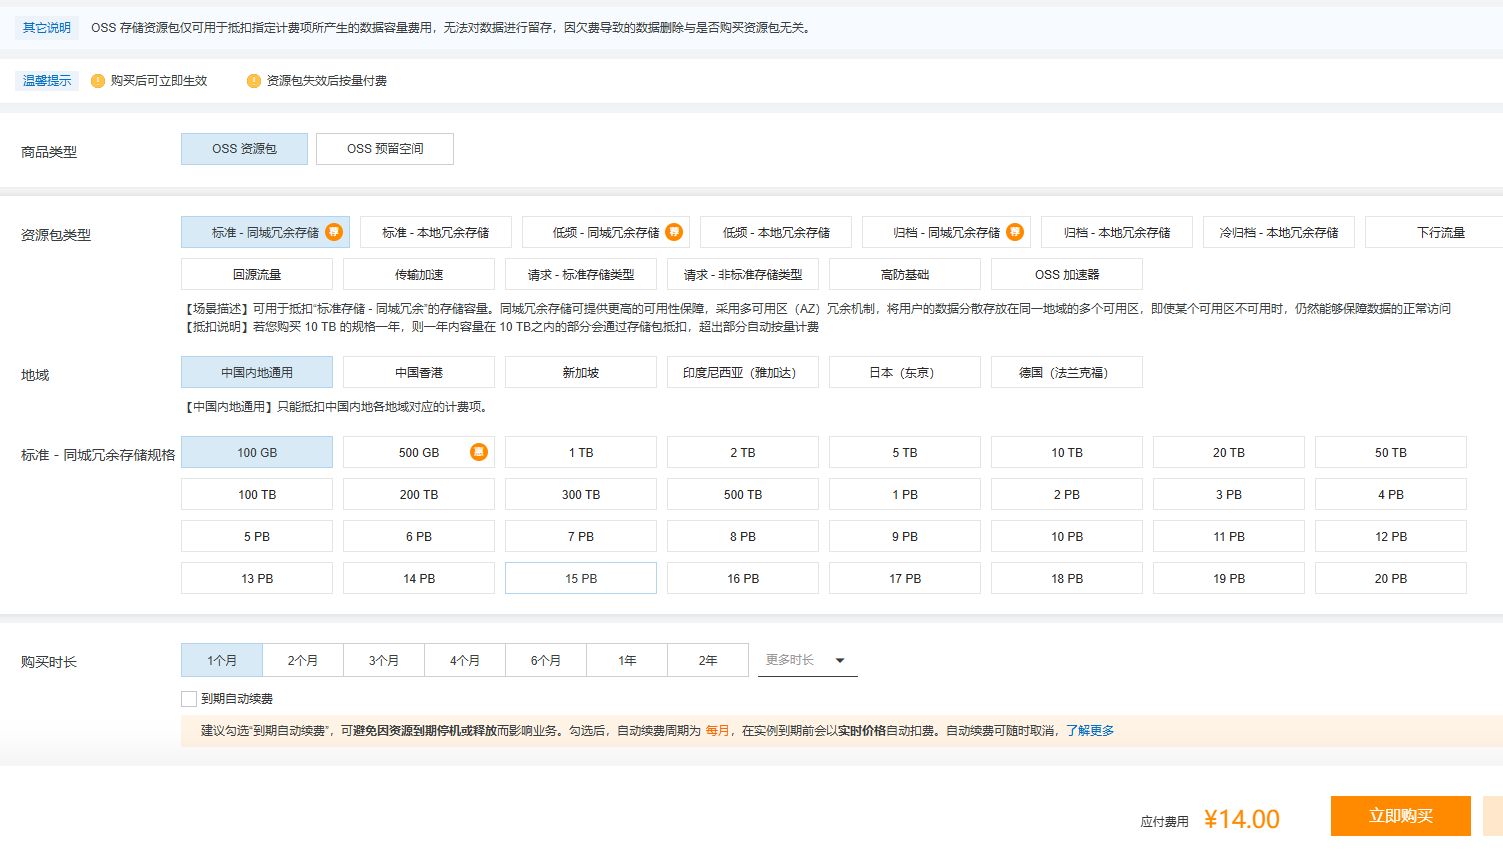Select the 1 TB storage spec

click(580, 451)
